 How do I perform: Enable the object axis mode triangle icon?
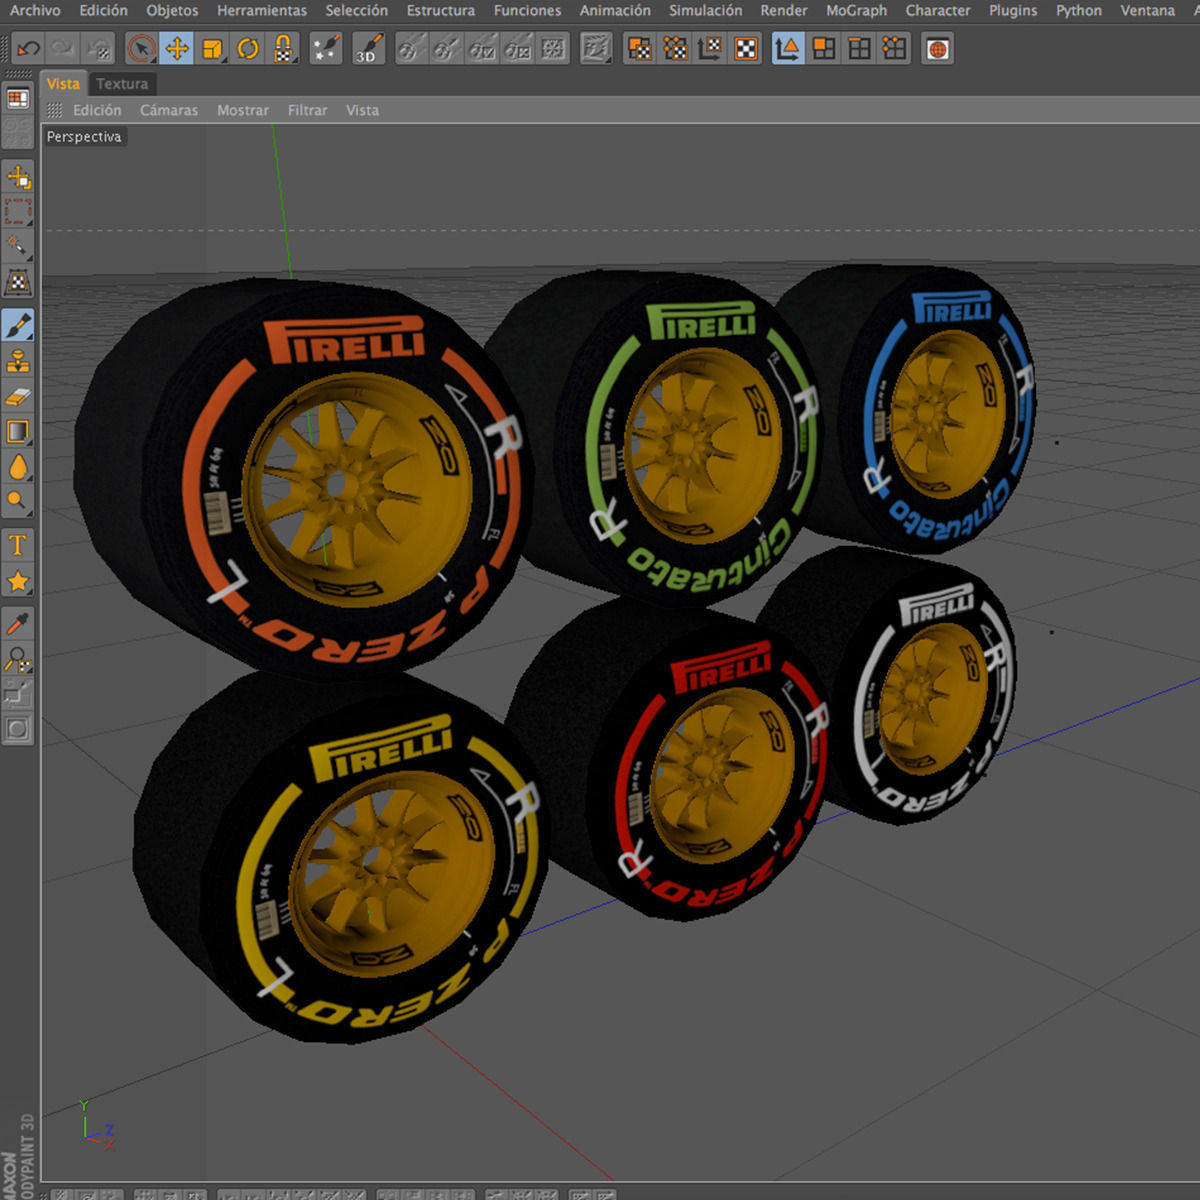pyautogui.click(x=788, y=48)
